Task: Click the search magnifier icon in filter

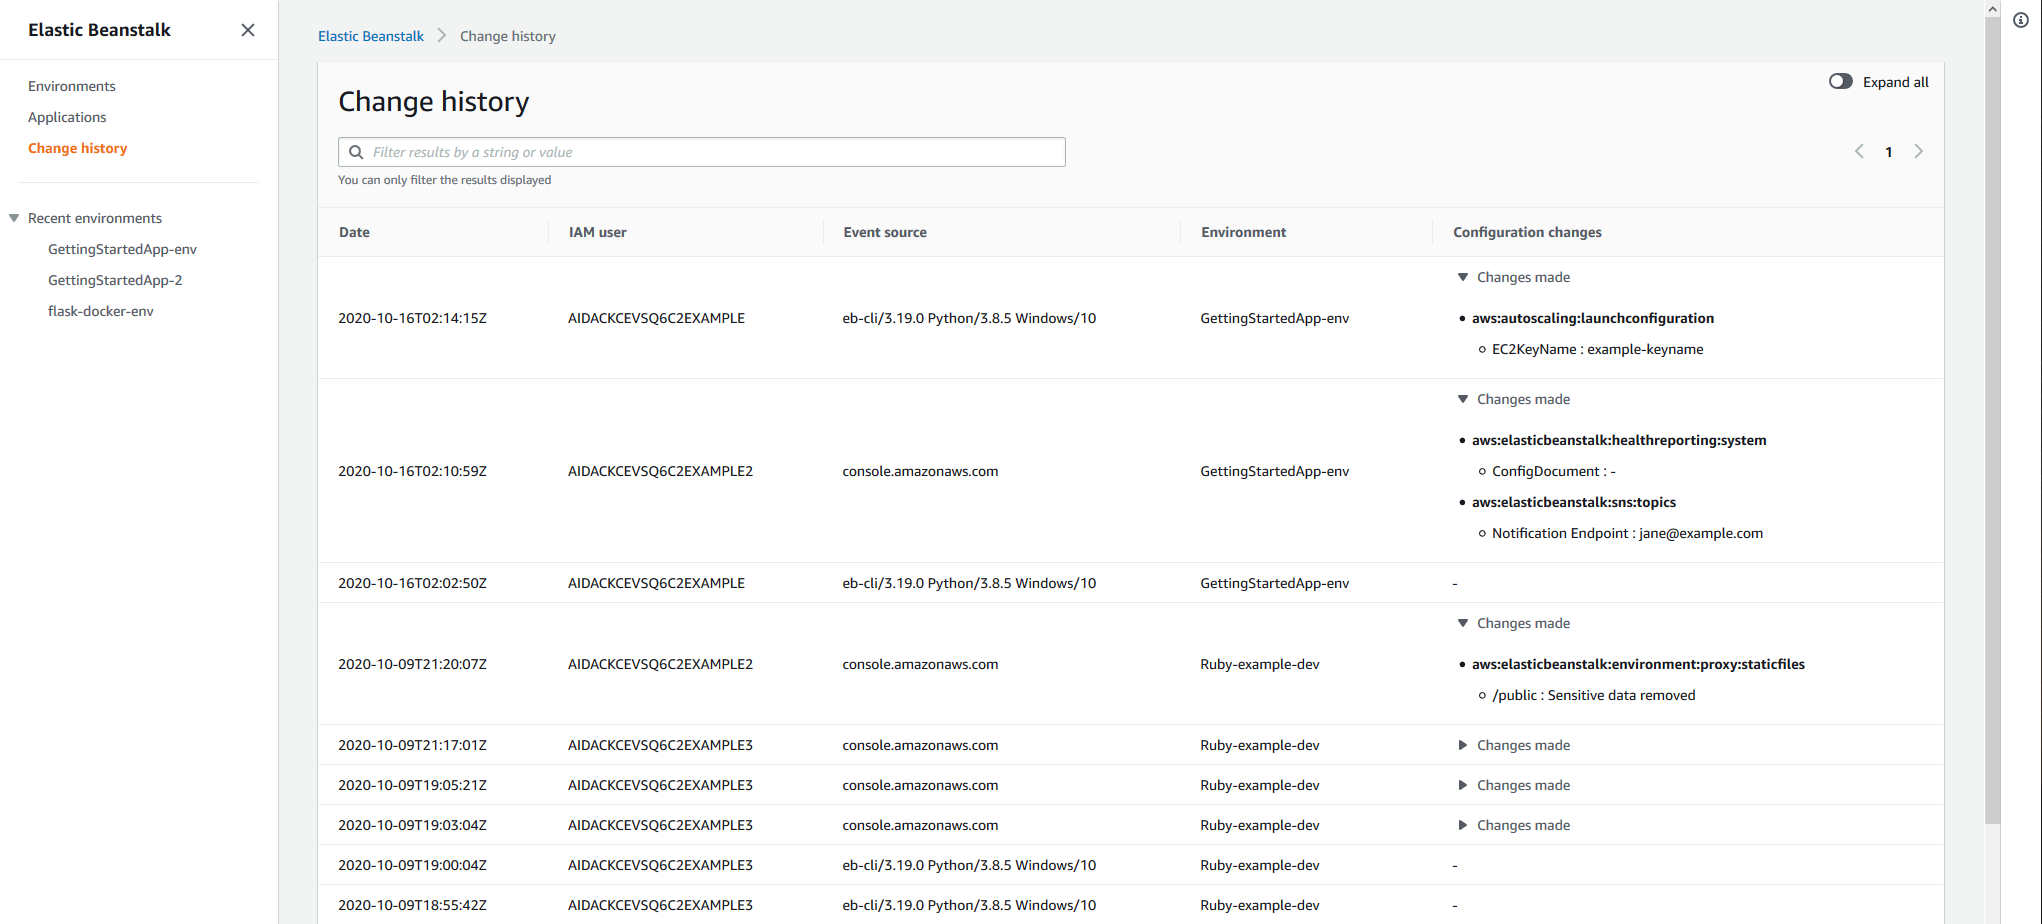Action: pyautogui.click(x=356, y=152)
